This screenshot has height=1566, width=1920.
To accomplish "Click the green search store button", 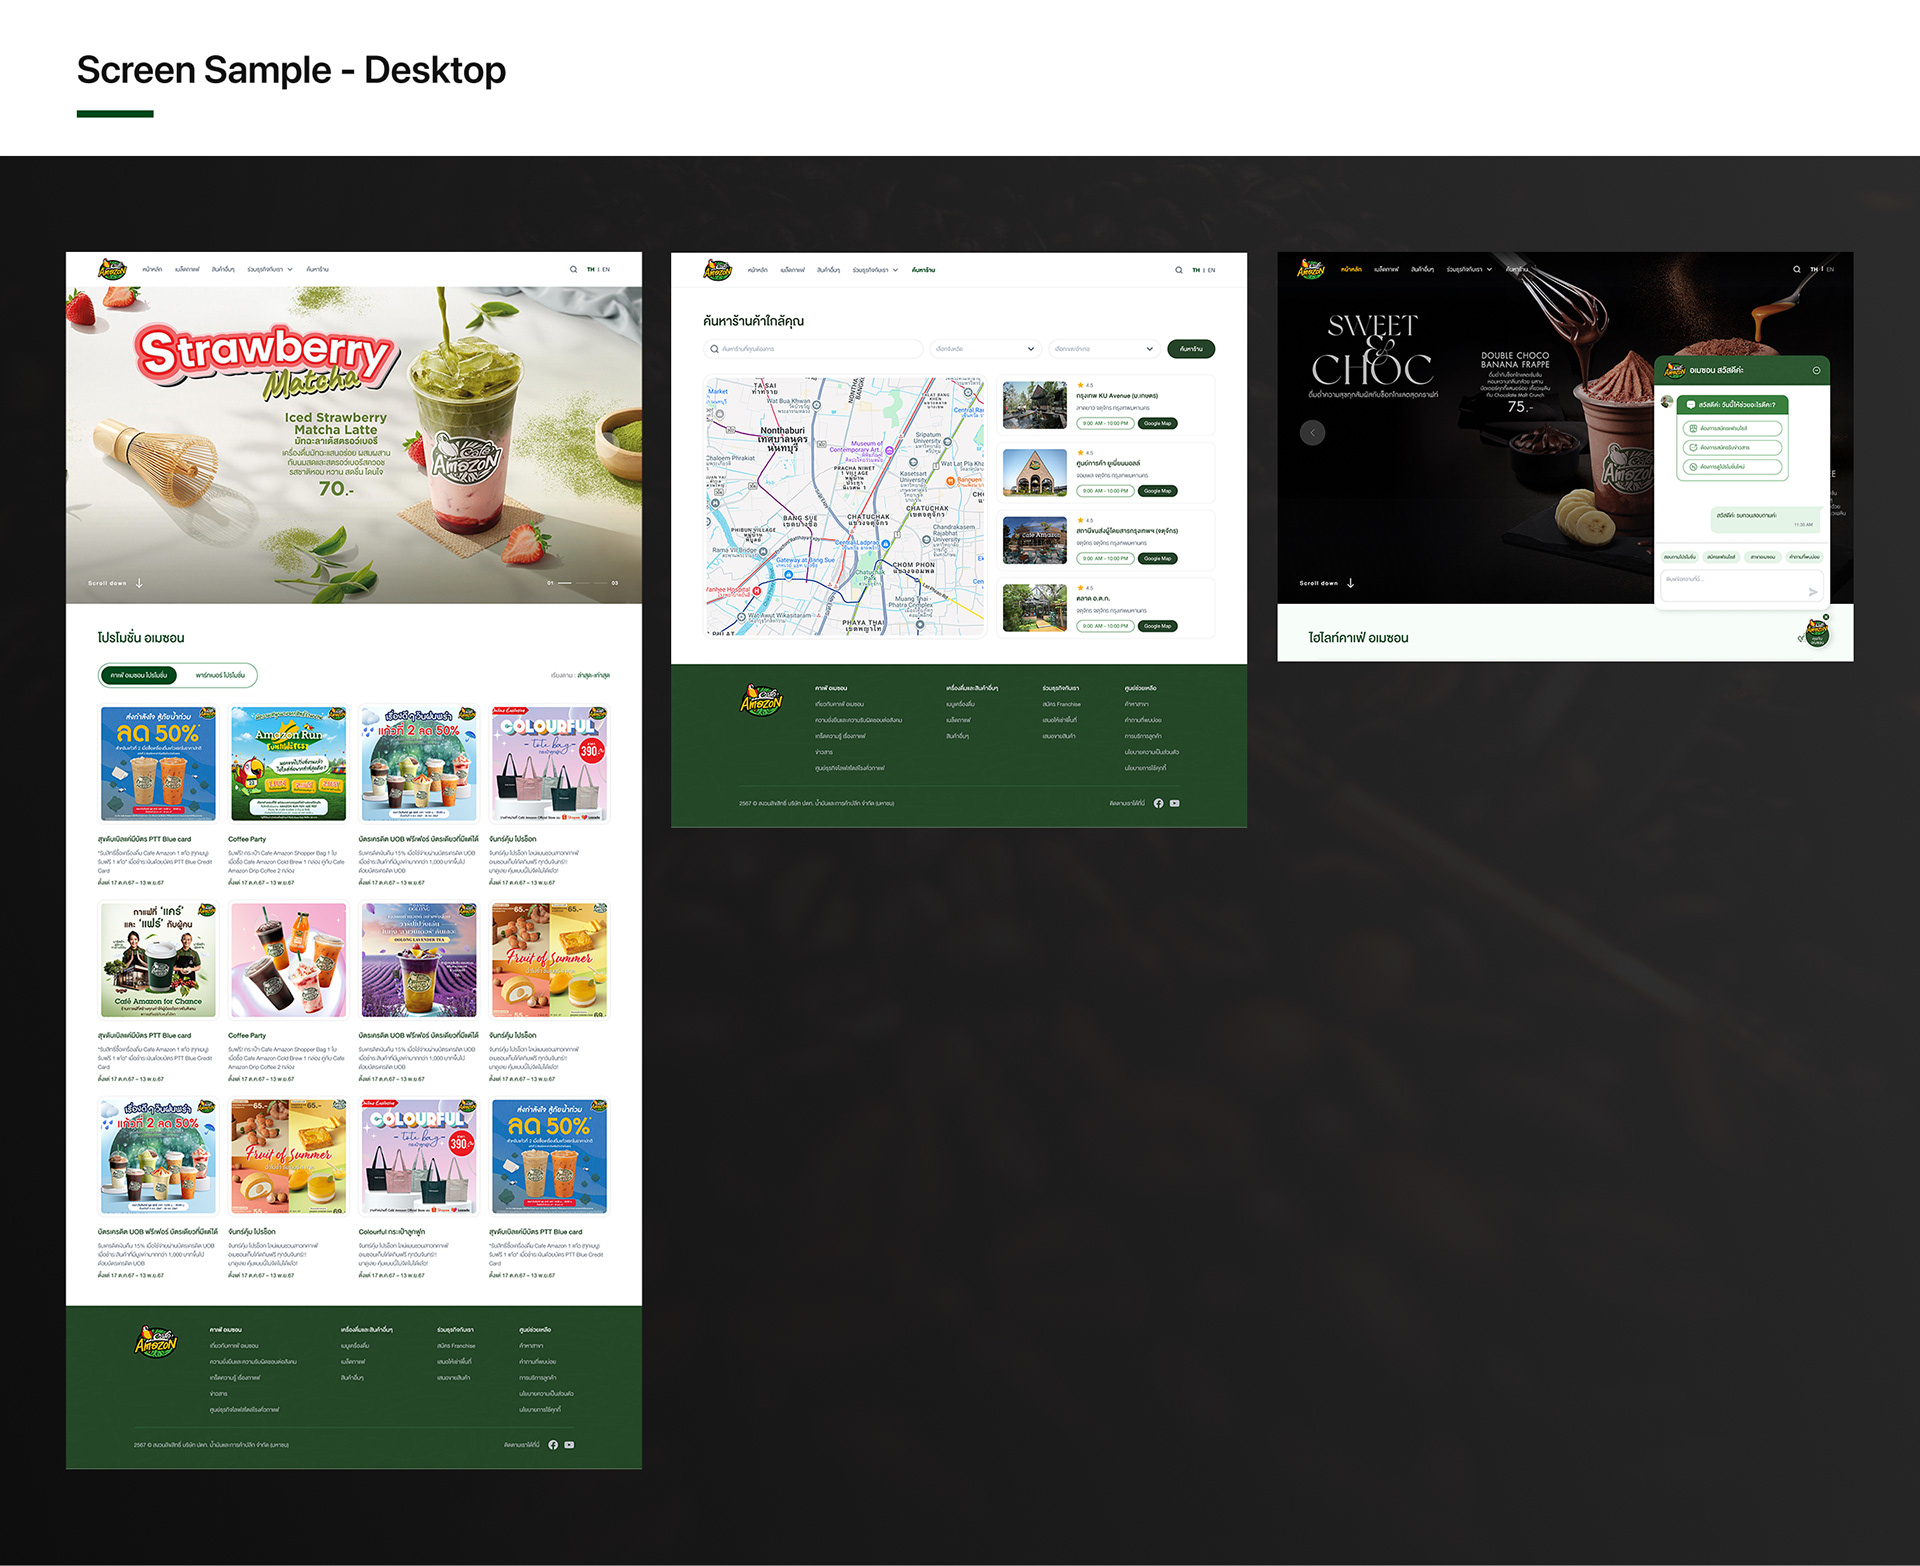I will (1190, 349).
